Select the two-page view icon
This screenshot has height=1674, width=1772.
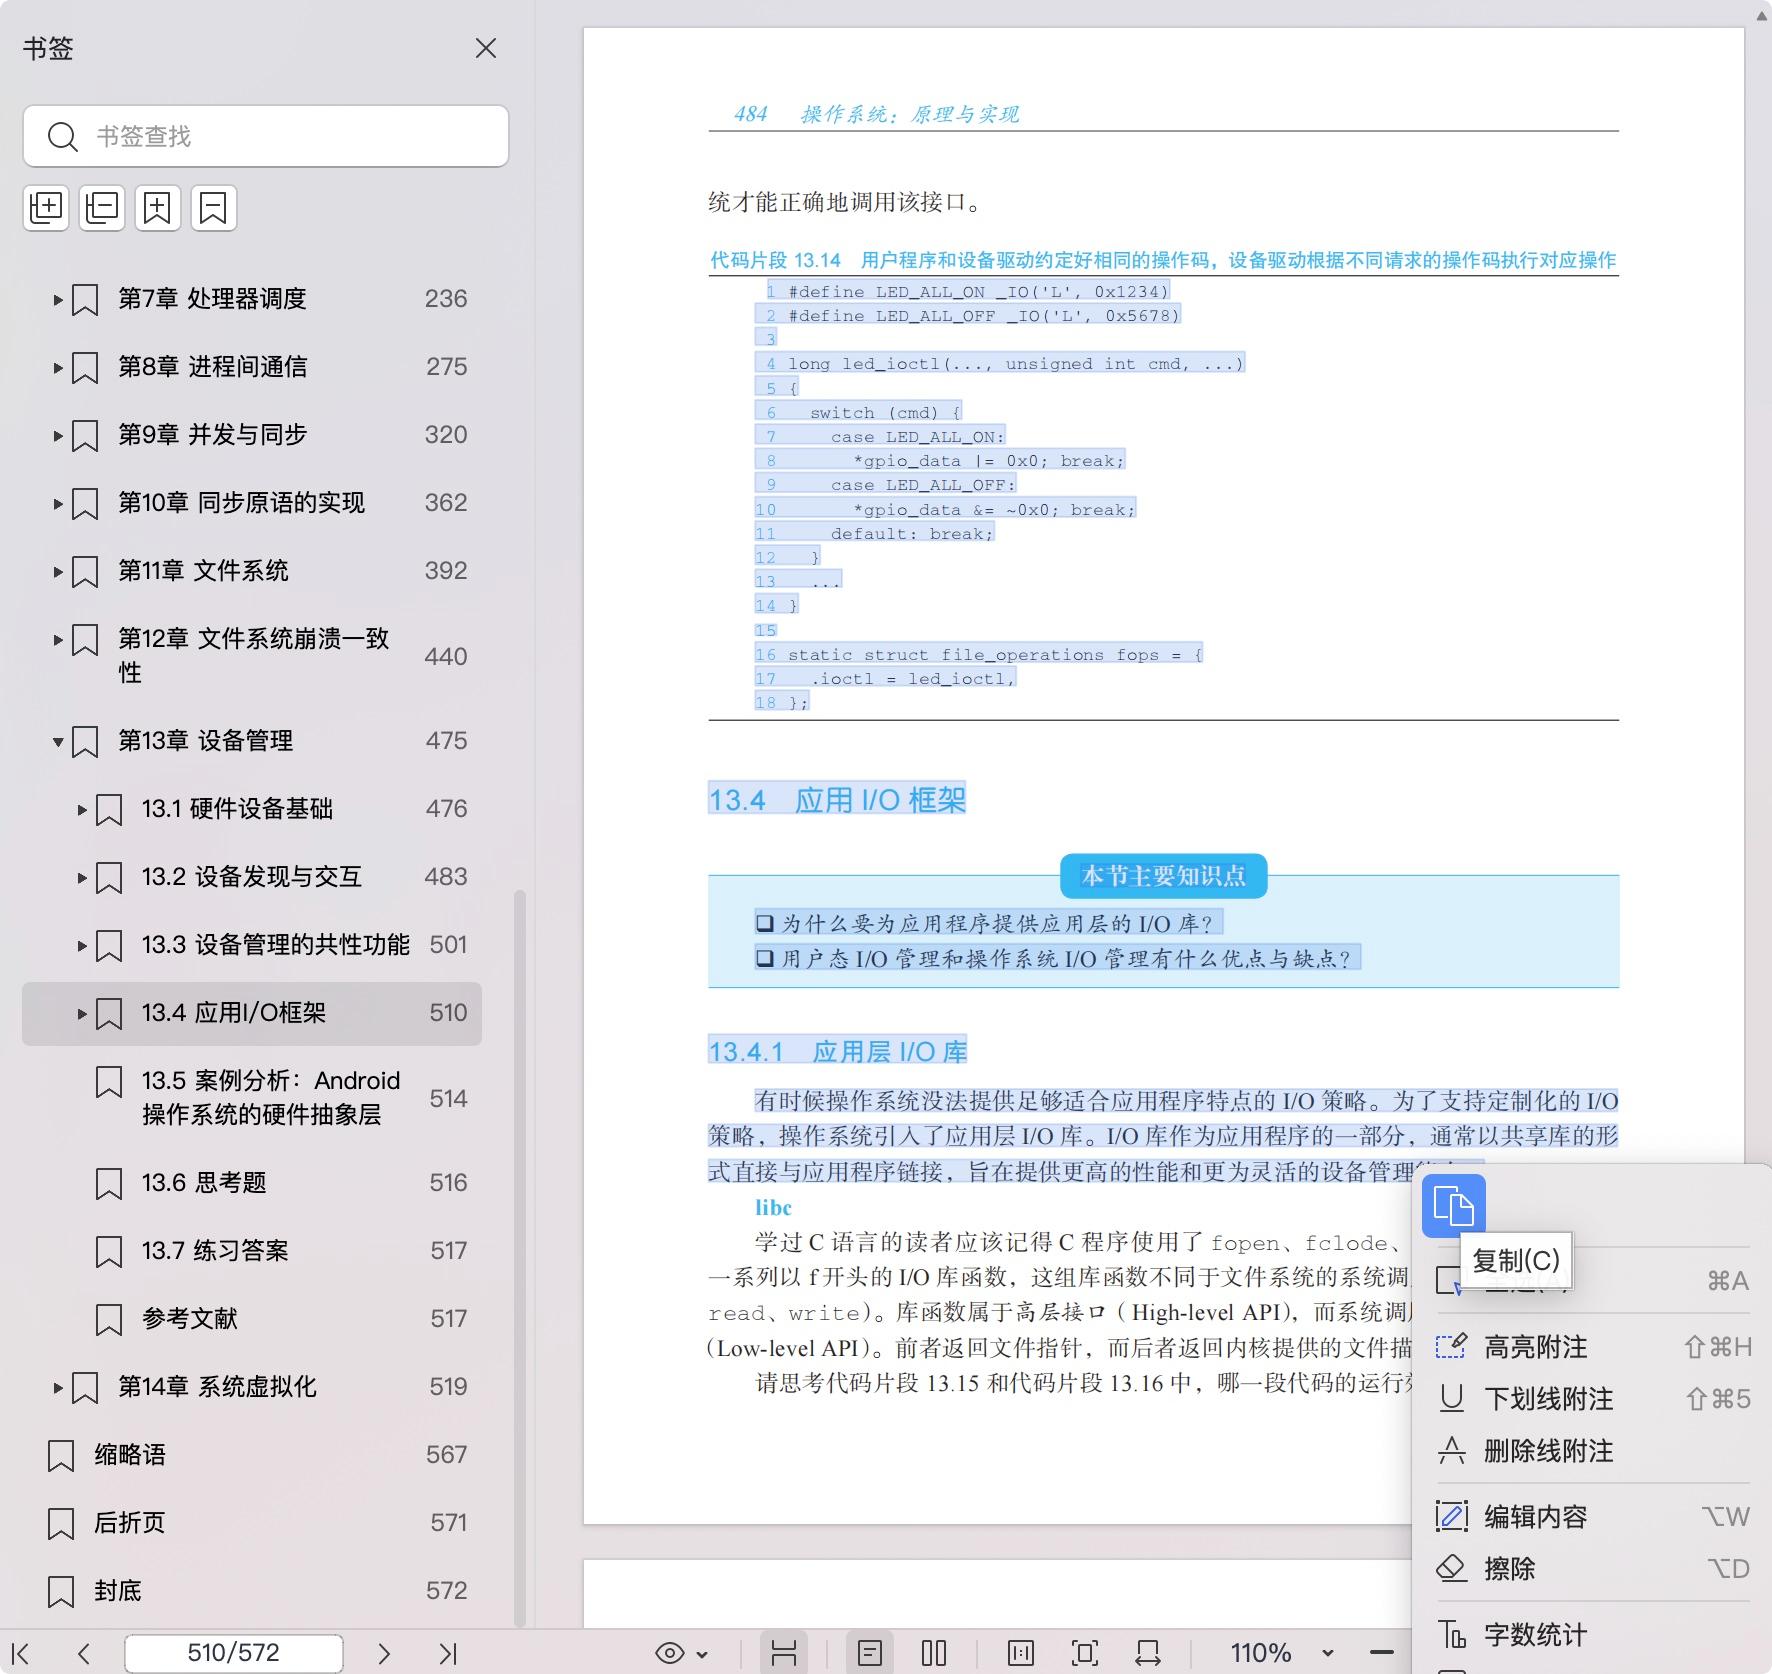pos(934,1653)
